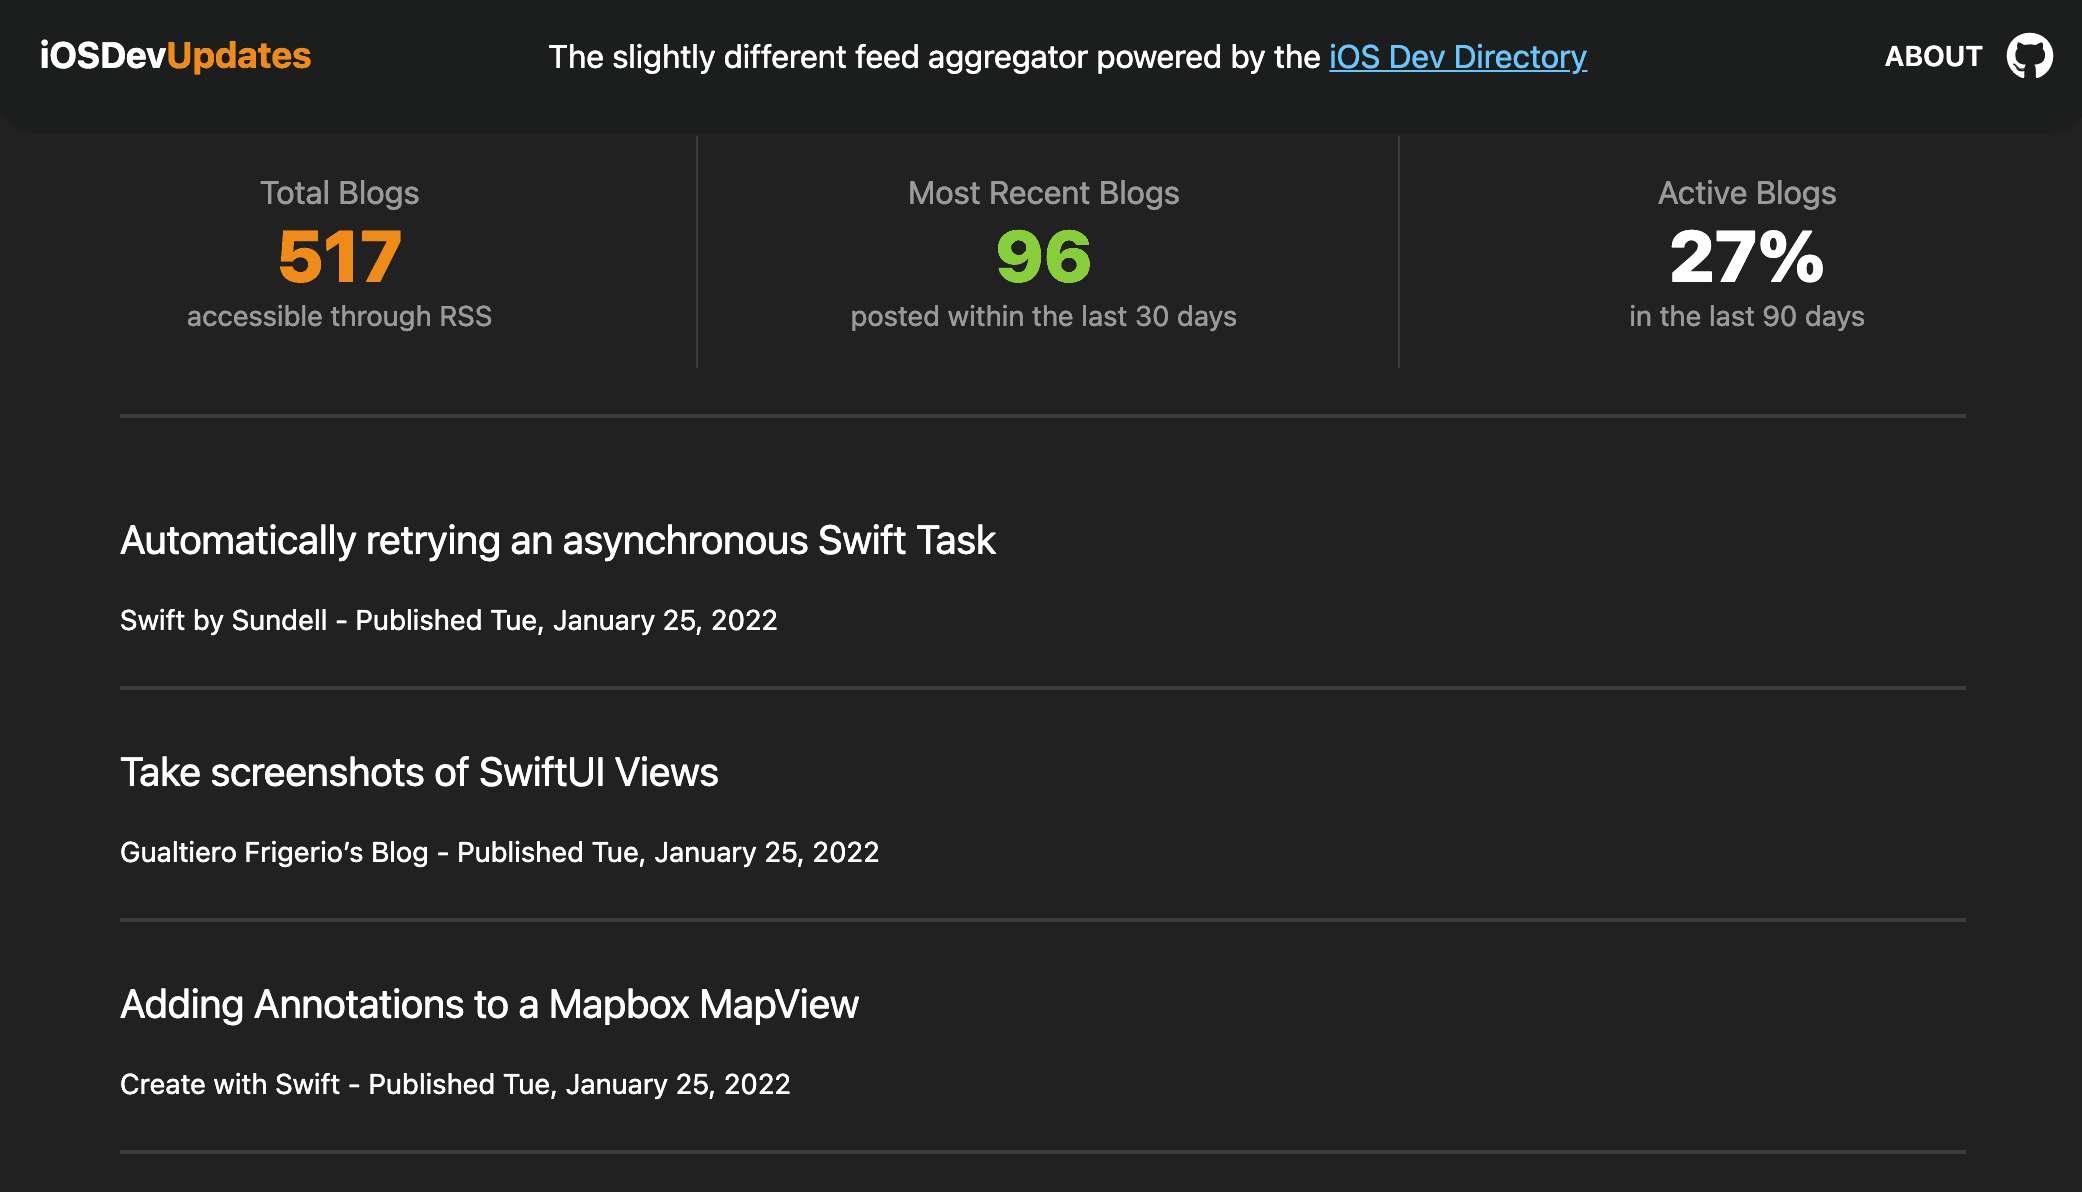Click the feed aggregator tagline text
The image size is (2082, 1192).
click(935, 57)
